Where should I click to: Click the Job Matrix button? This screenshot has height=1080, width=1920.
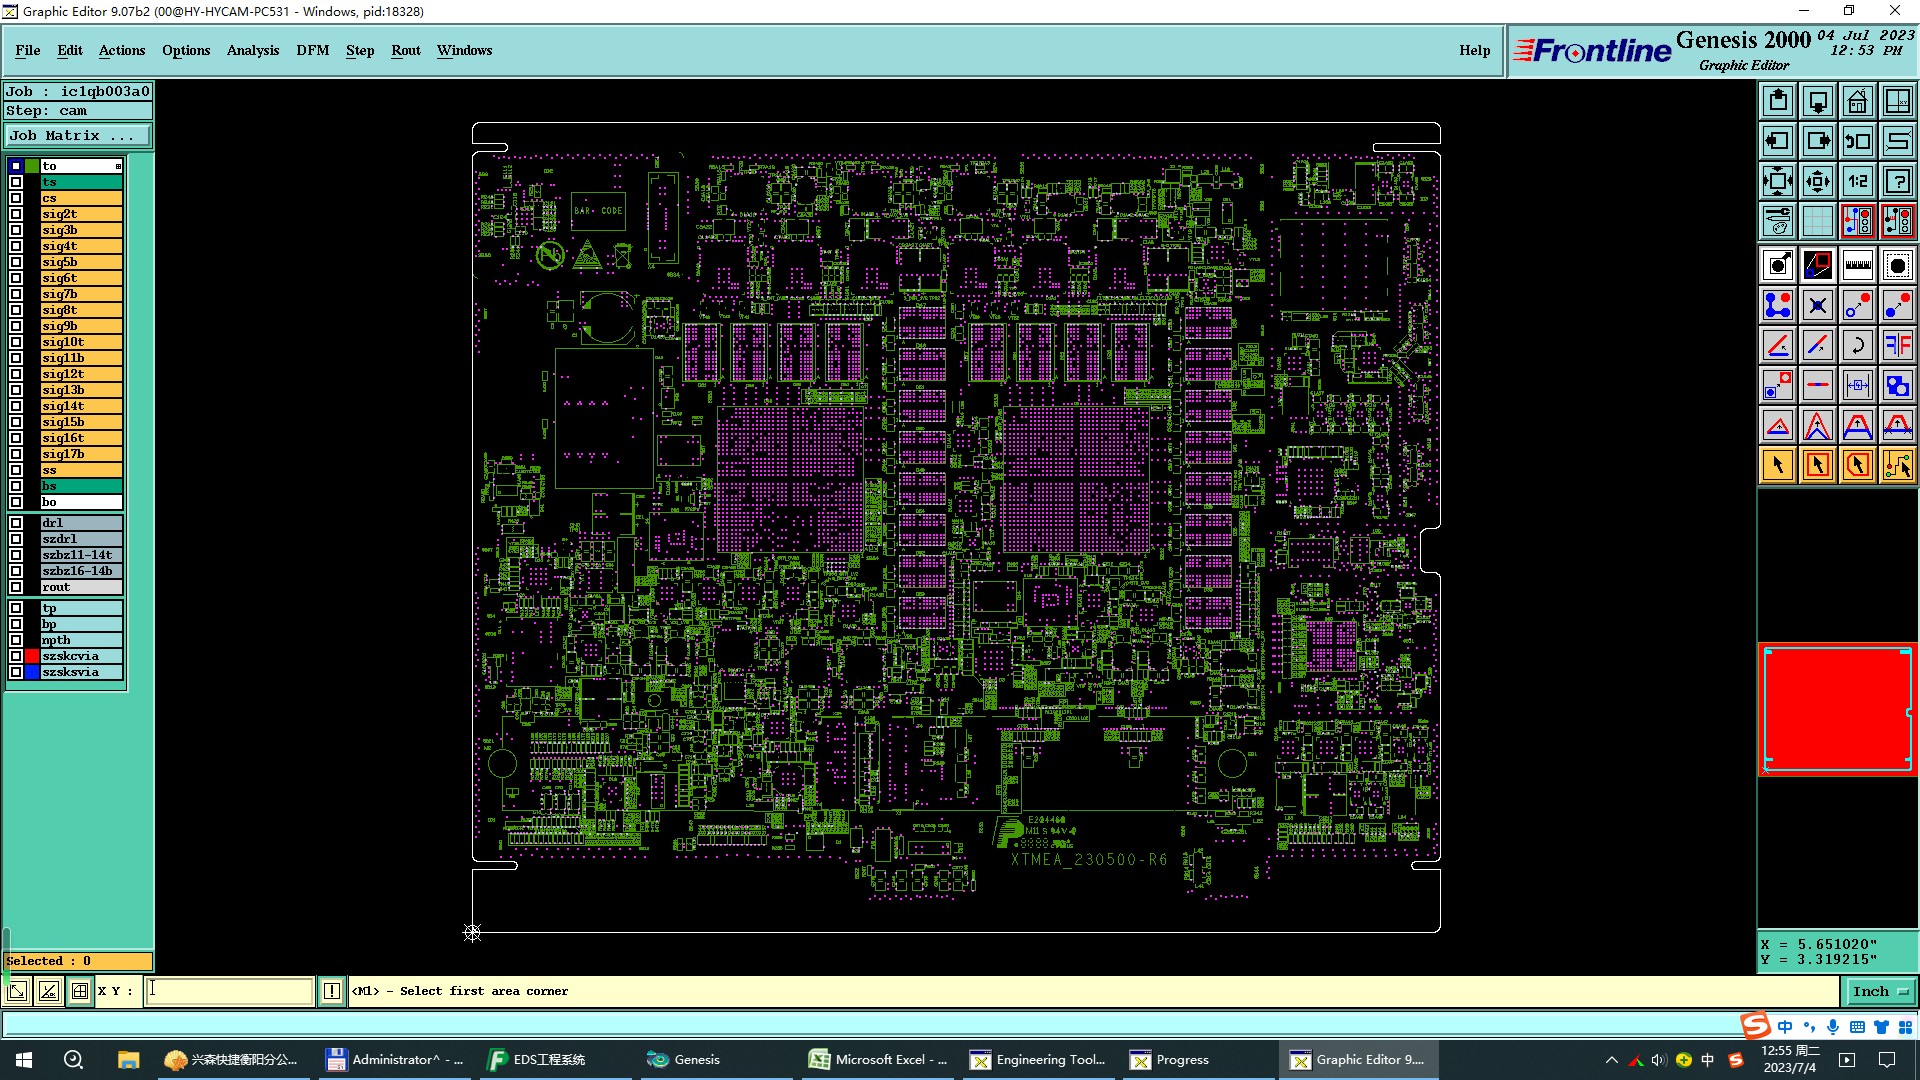[x=77, y=136]
